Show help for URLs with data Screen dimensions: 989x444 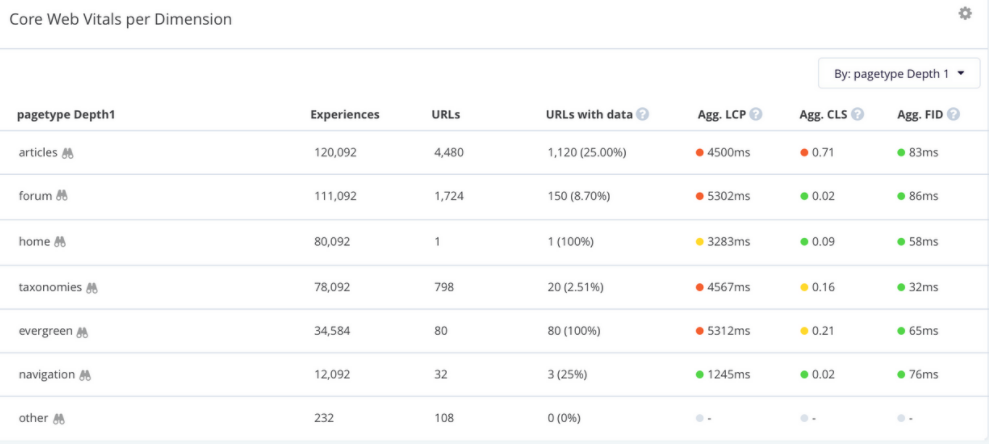642,115
